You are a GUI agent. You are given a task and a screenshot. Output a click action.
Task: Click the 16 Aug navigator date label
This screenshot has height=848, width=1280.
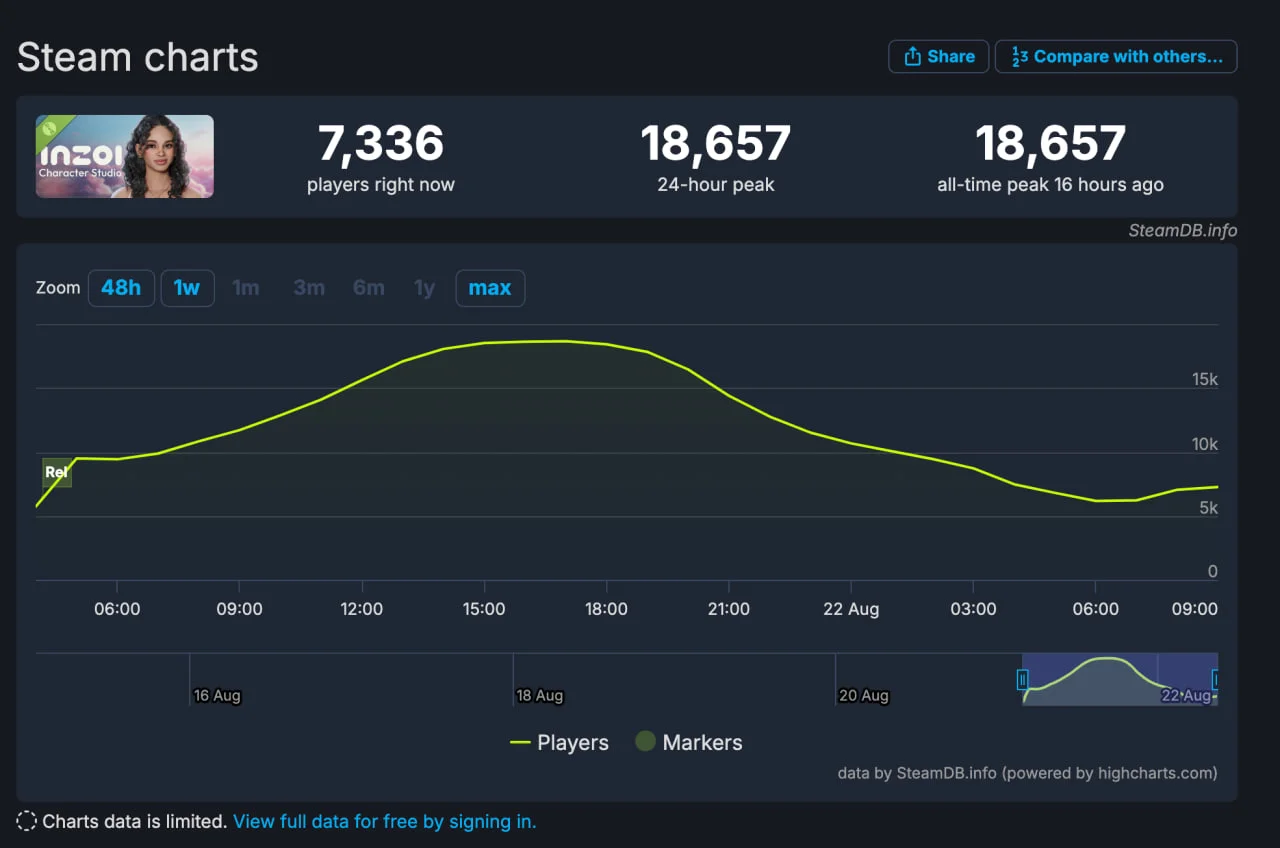pyautogui.click(x=217, y=695)
